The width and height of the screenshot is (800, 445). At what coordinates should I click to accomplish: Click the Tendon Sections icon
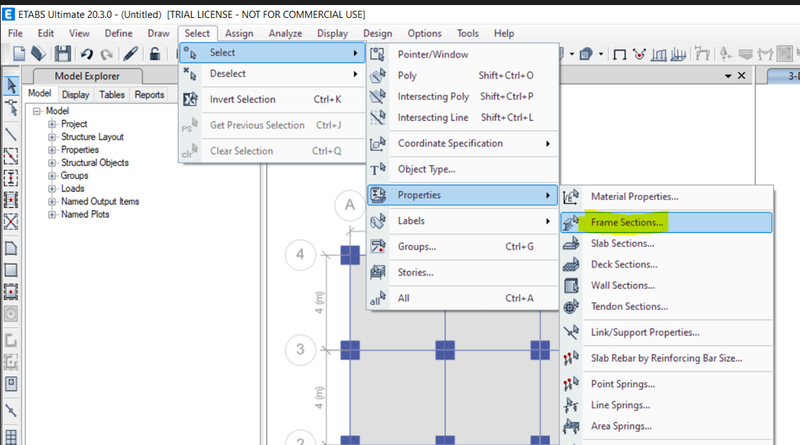571,306
